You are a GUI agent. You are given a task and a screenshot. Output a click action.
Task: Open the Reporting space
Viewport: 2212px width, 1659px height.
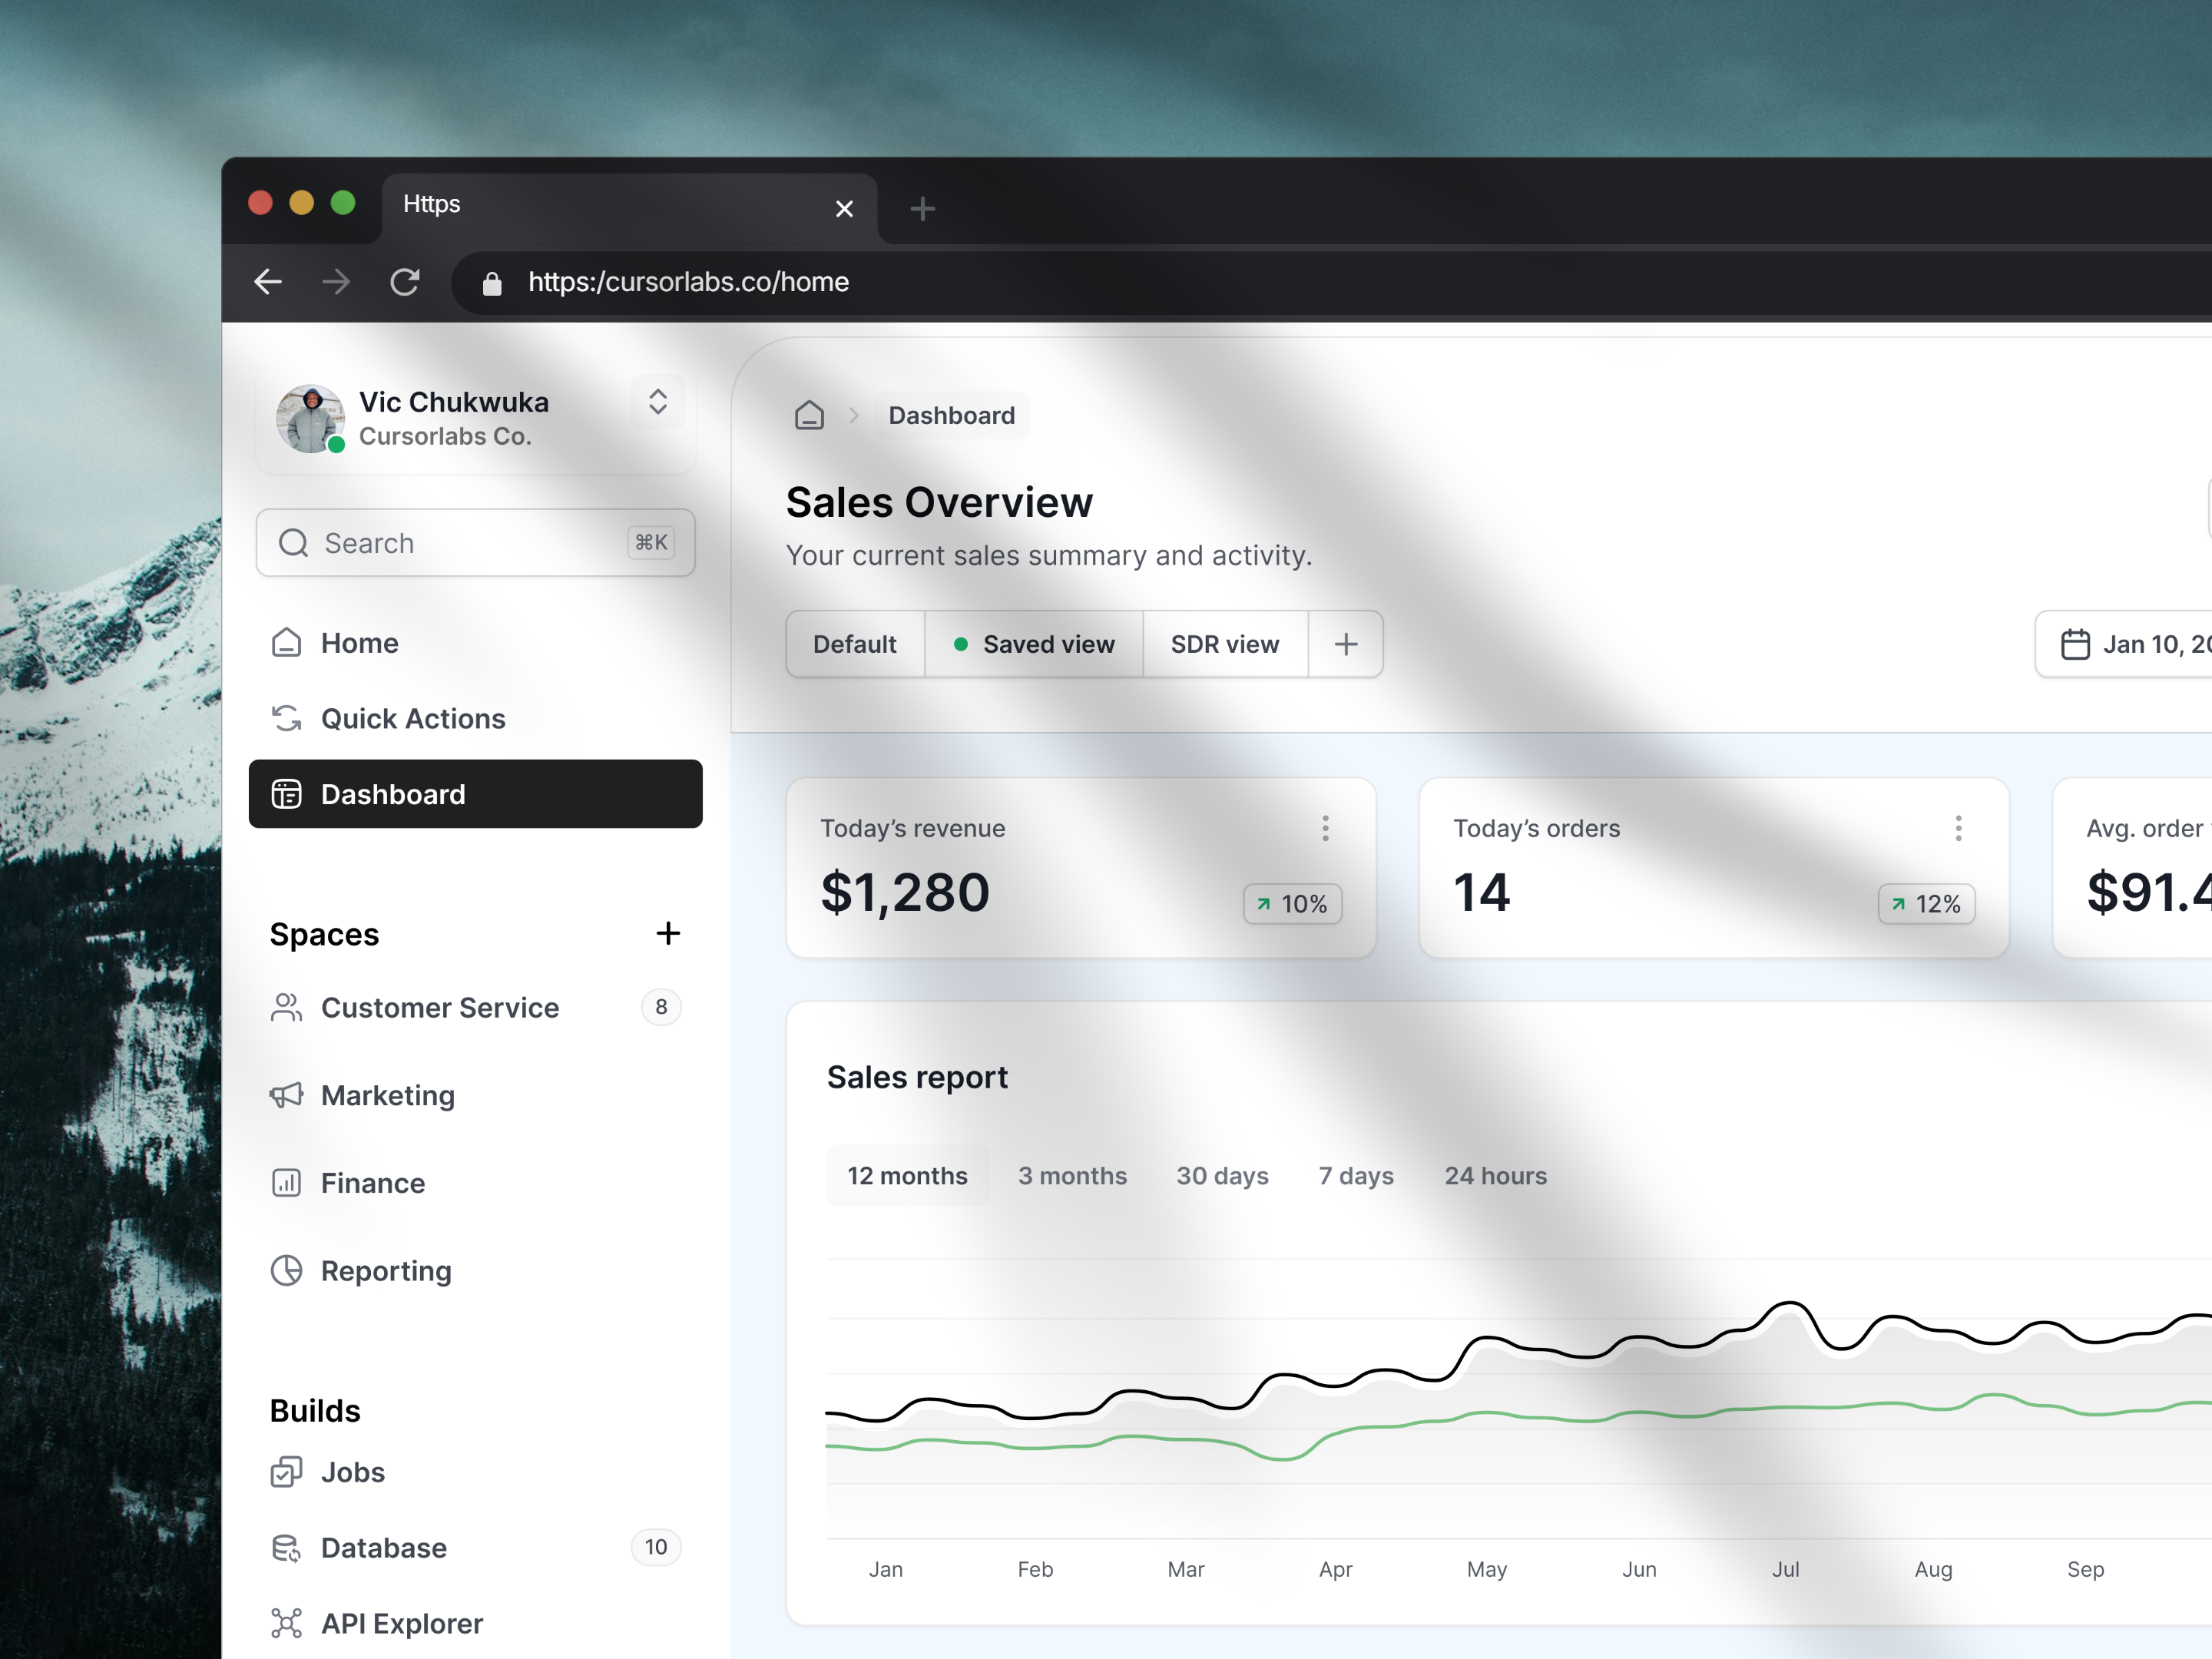[386, 1270]
